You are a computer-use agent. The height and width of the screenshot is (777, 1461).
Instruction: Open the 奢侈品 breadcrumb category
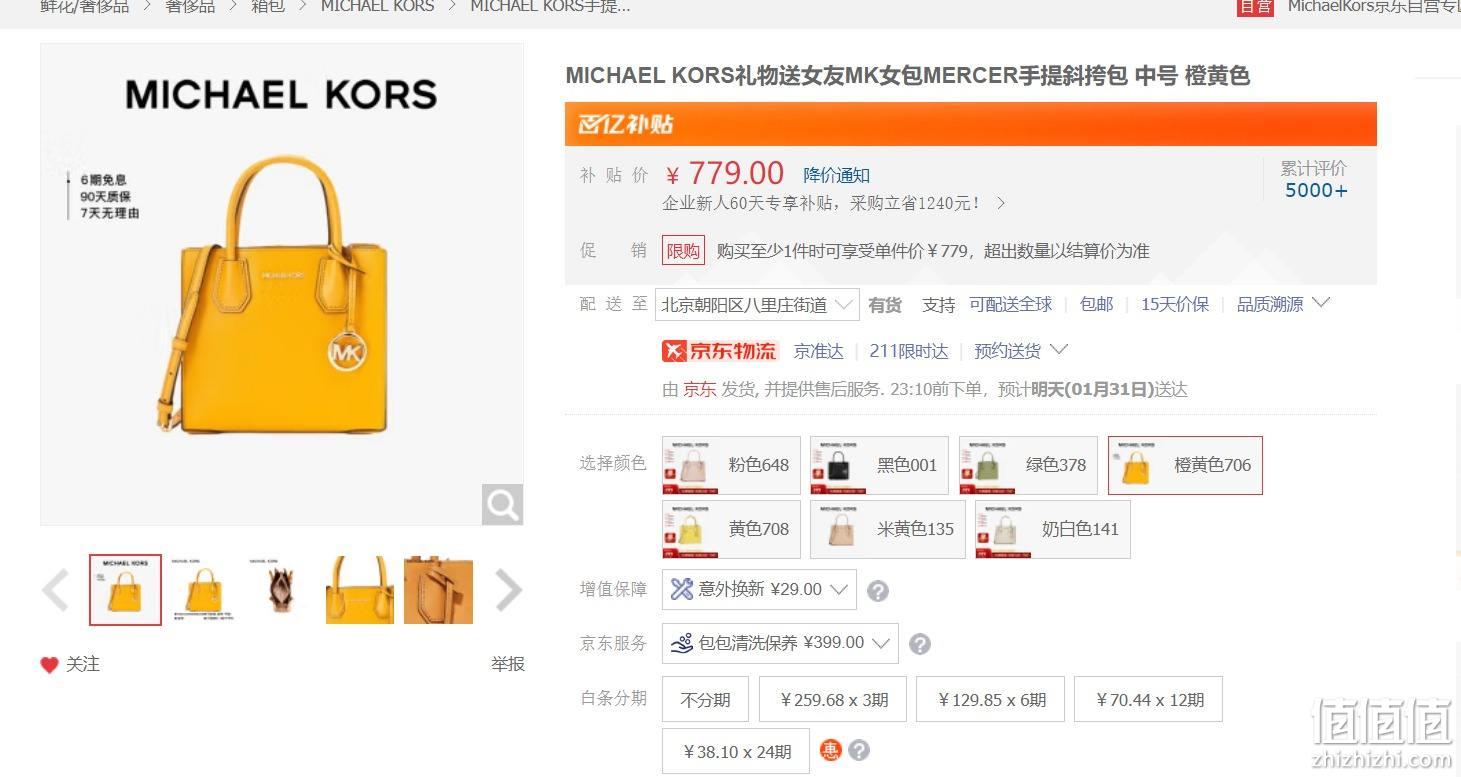189,7
